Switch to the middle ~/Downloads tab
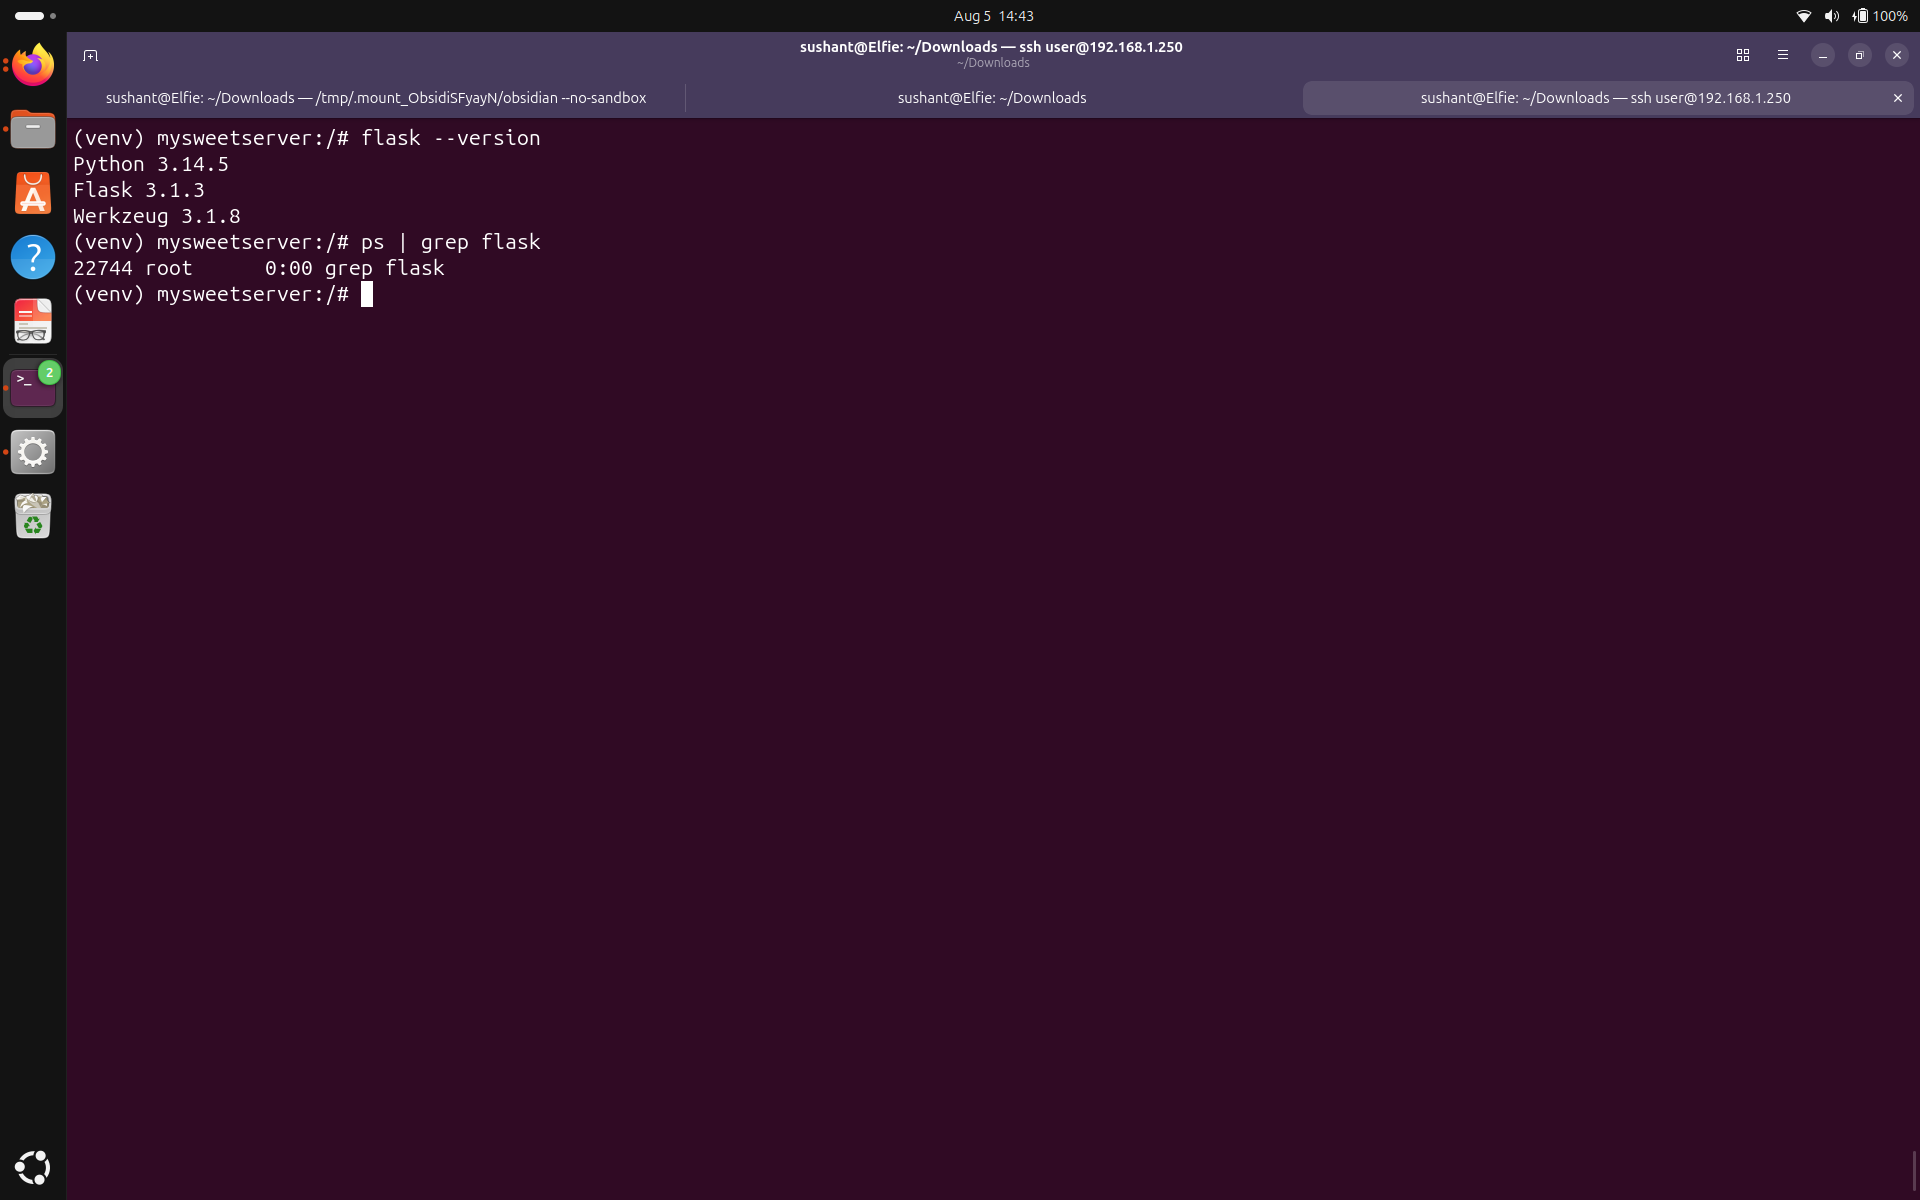 click(x=991, y=98)
